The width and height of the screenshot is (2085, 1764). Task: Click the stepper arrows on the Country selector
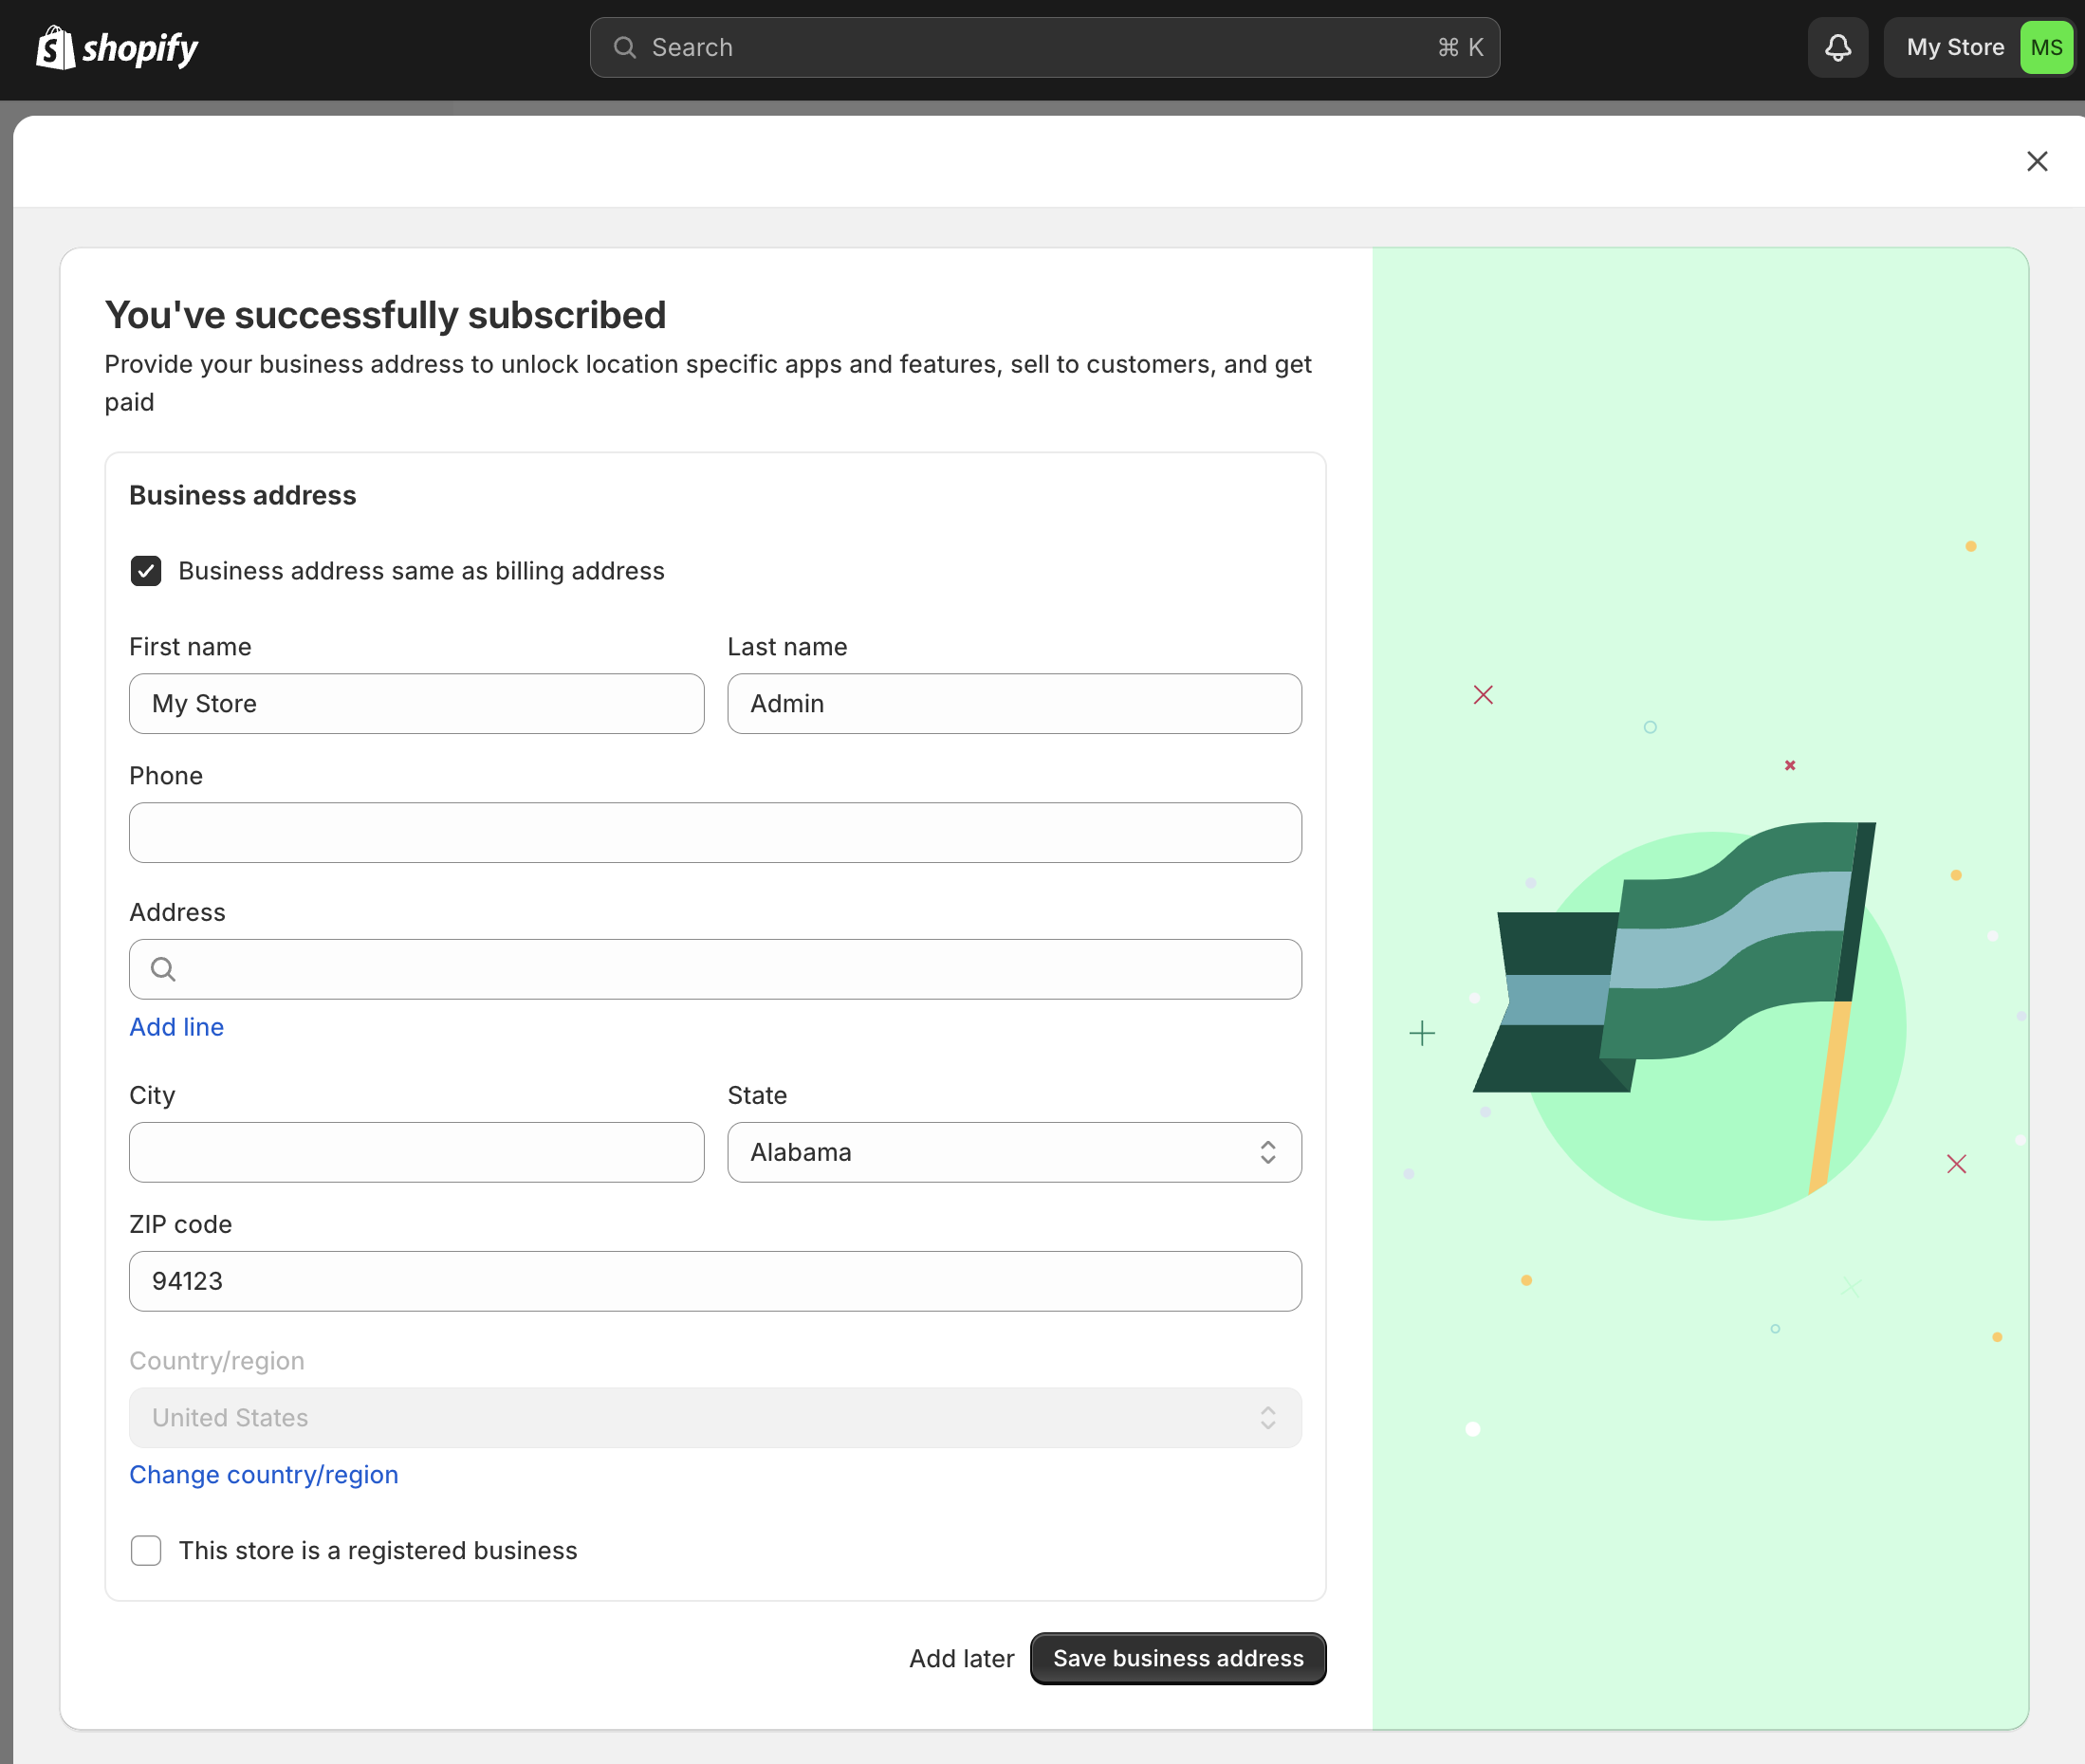1267,1417
